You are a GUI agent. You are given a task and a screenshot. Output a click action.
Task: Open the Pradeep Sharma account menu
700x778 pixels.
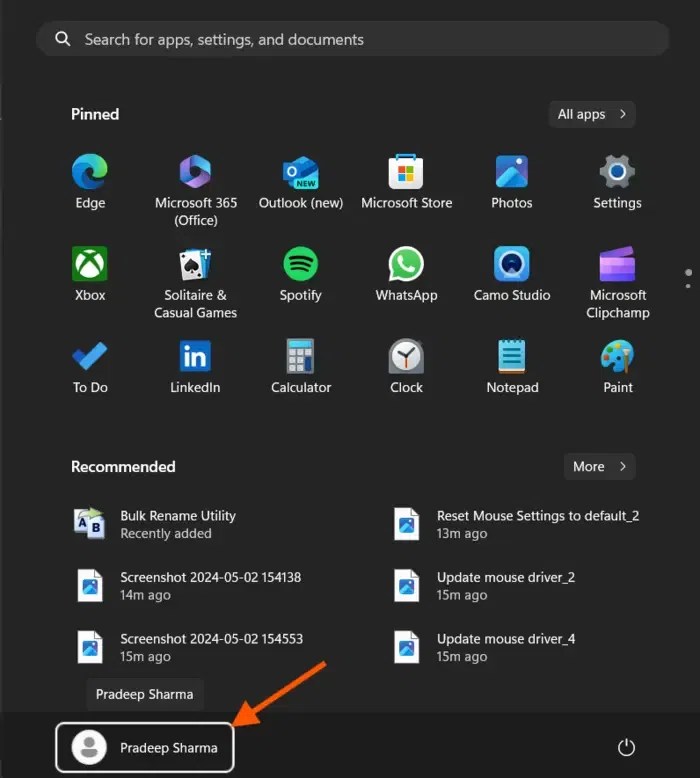144,747
